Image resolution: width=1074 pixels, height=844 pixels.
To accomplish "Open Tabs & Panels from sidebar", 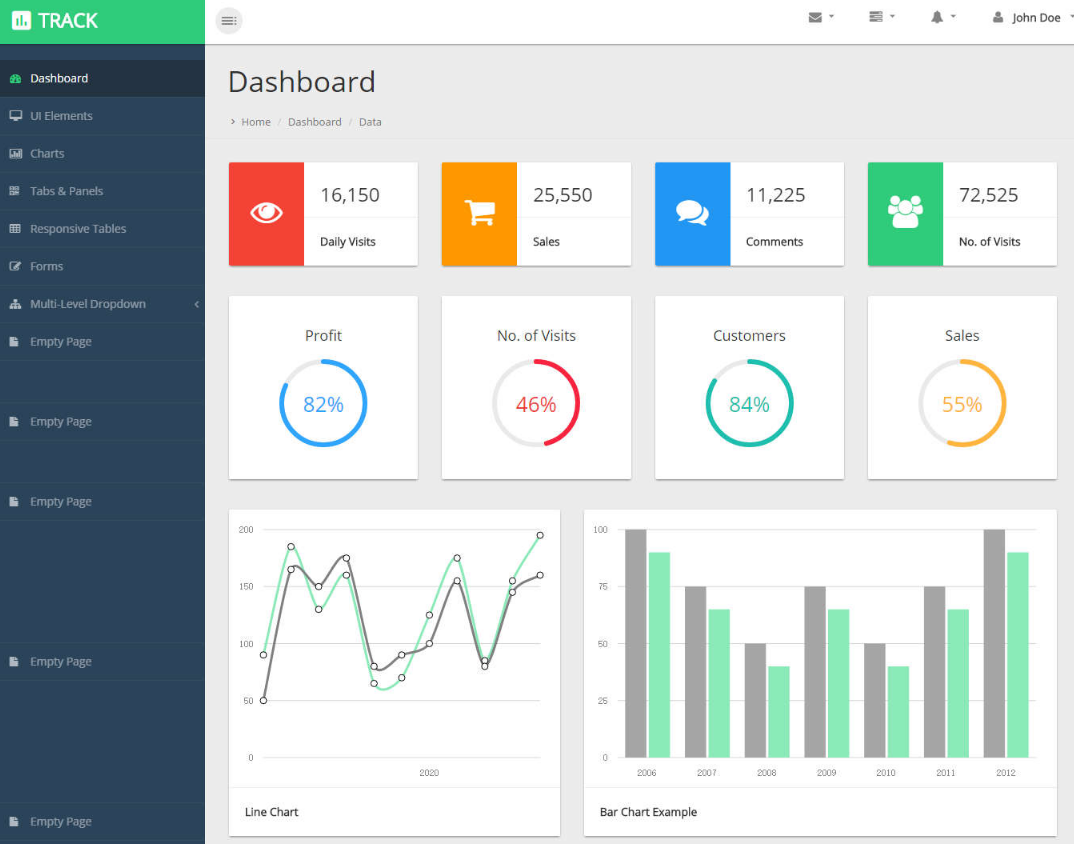I will click(x=66, y=191).
